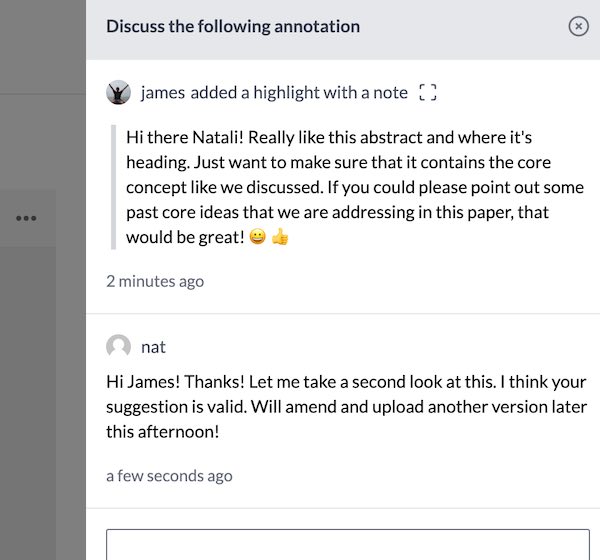
Task: Click the username nat
Action: (x=153, y=347)
